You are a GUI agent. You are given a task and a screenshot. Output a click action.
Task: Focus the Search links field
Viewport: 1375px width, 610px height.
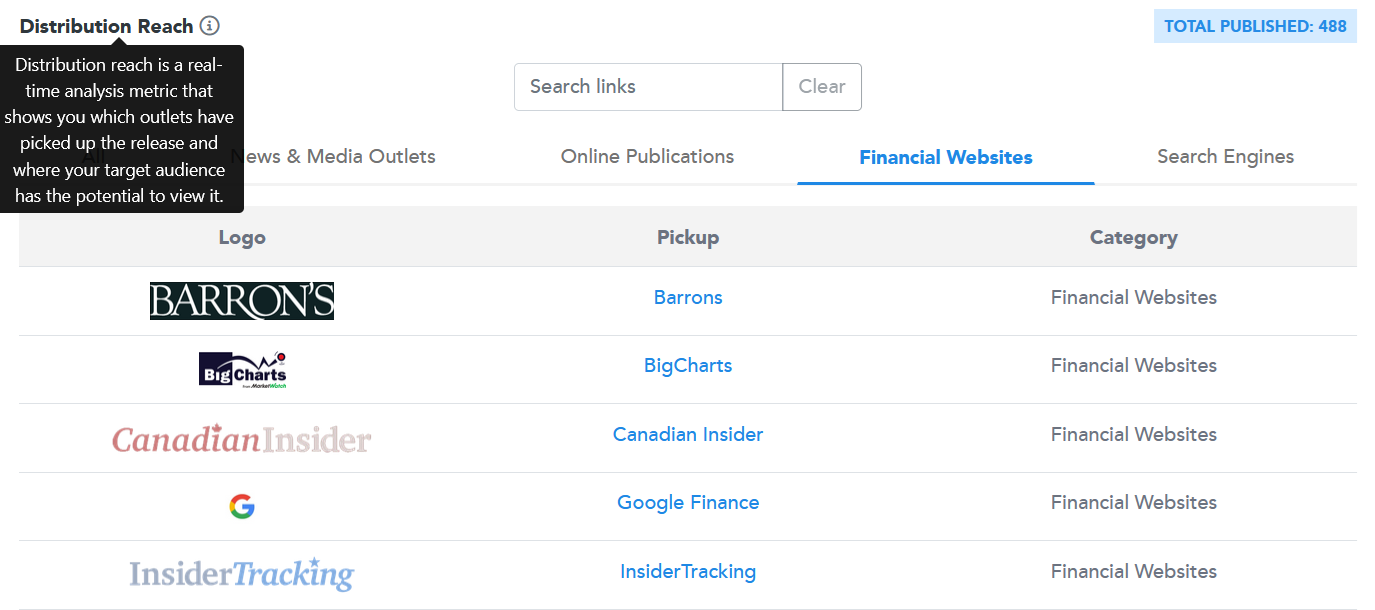tap(648, 87)
